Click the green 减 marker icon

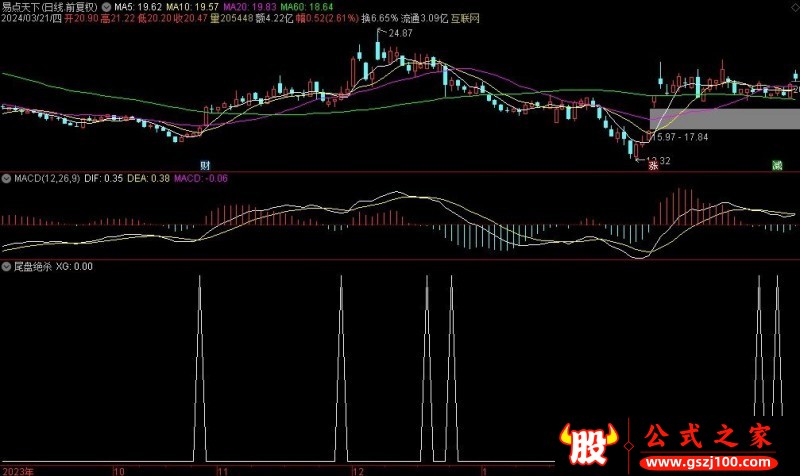coord(775,165)
